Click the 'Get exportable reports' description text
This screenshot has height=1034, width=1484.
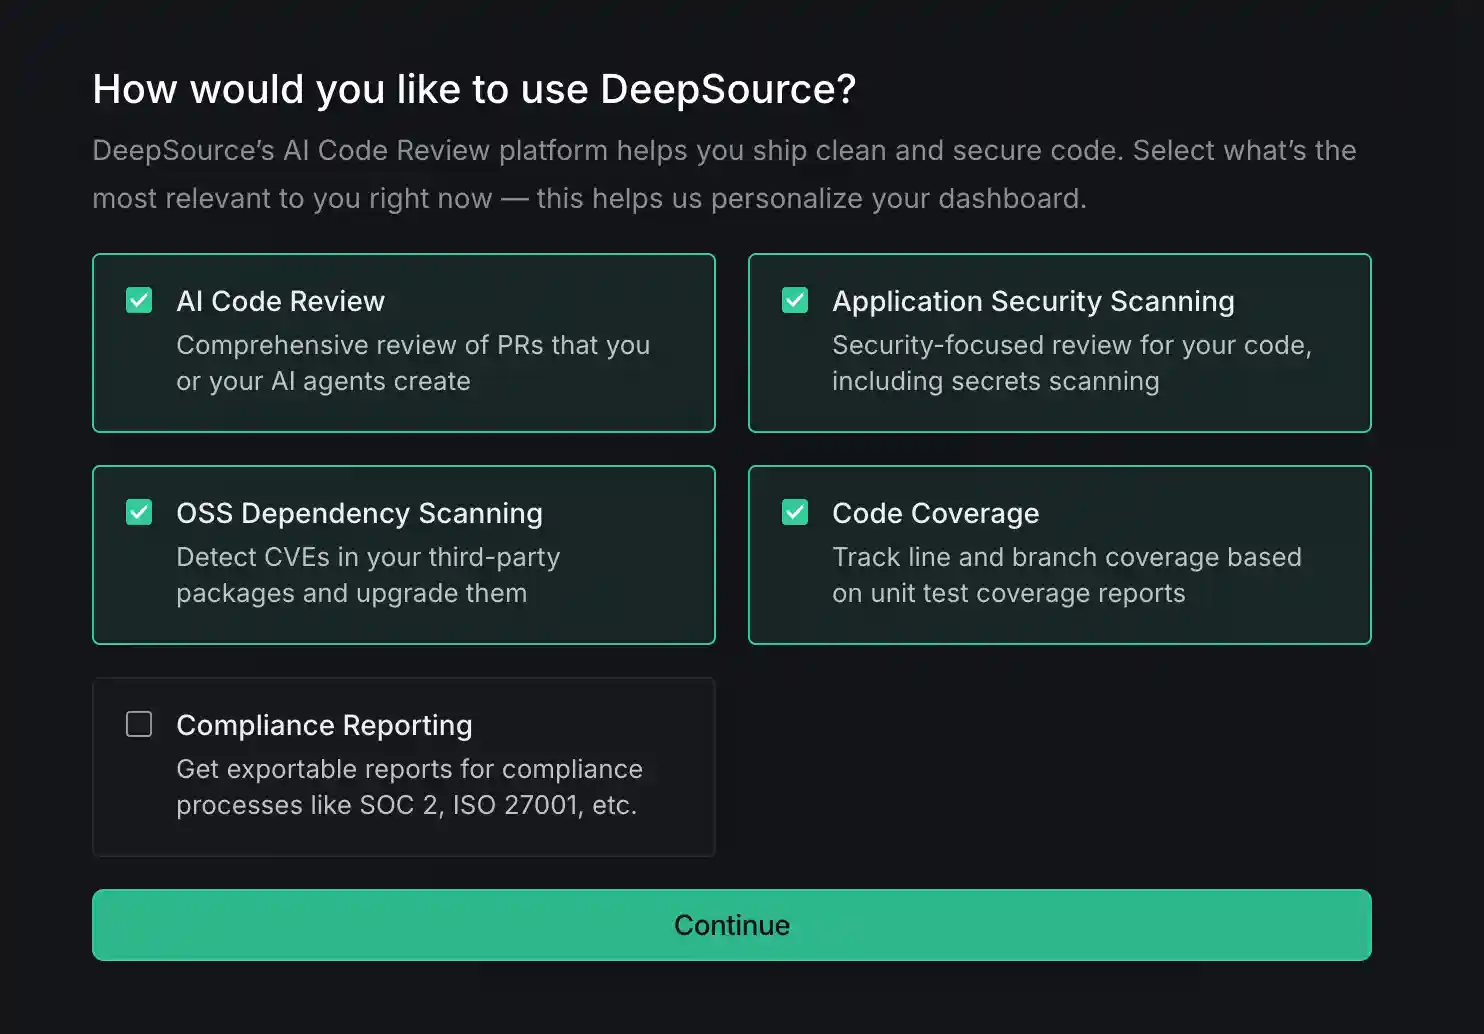409,769
